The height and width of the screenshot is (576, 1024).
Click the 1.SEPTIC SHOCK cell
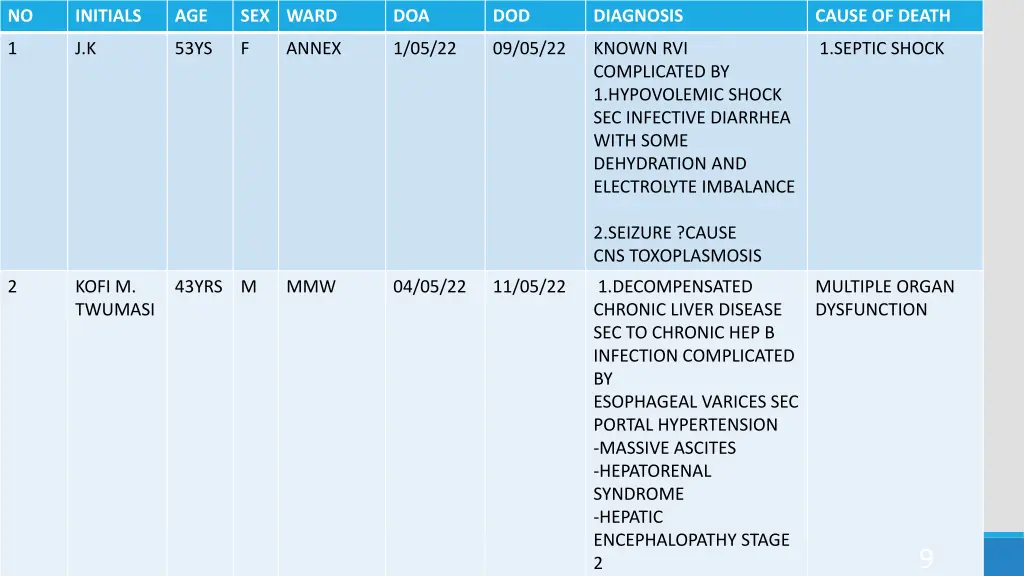click(895, 151)
